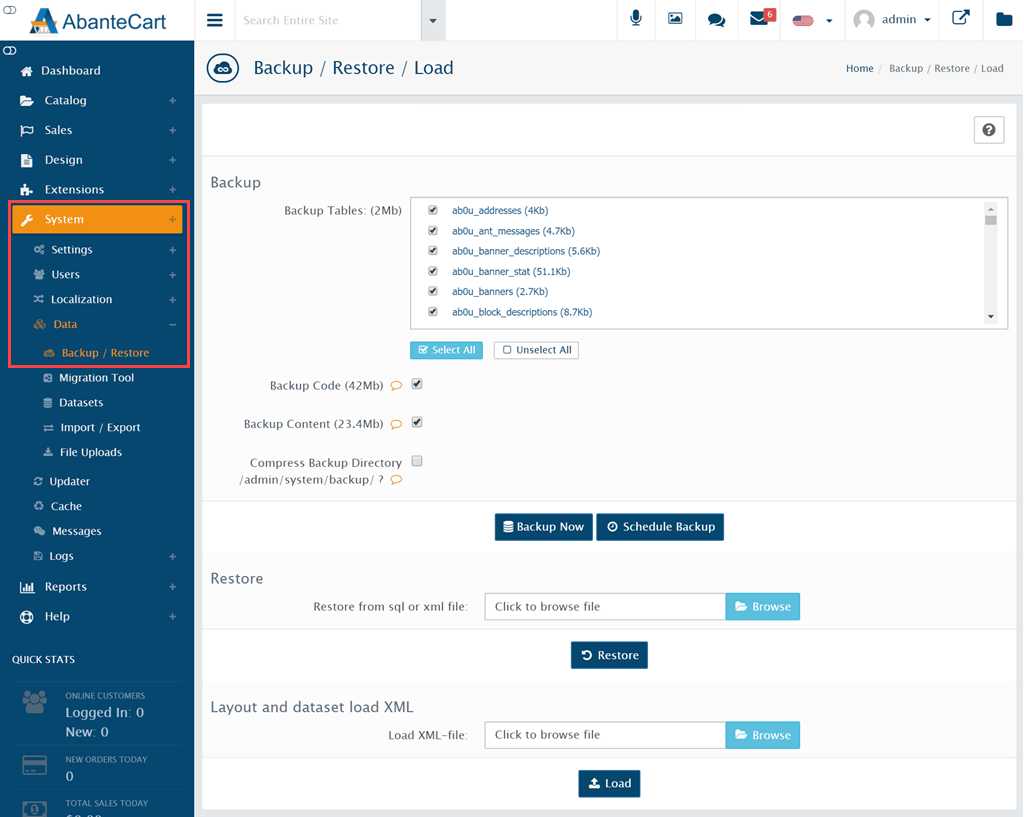Open the mail messages icon with badge
Viewport: 1024px width, 817px height.
click(761, 17)
